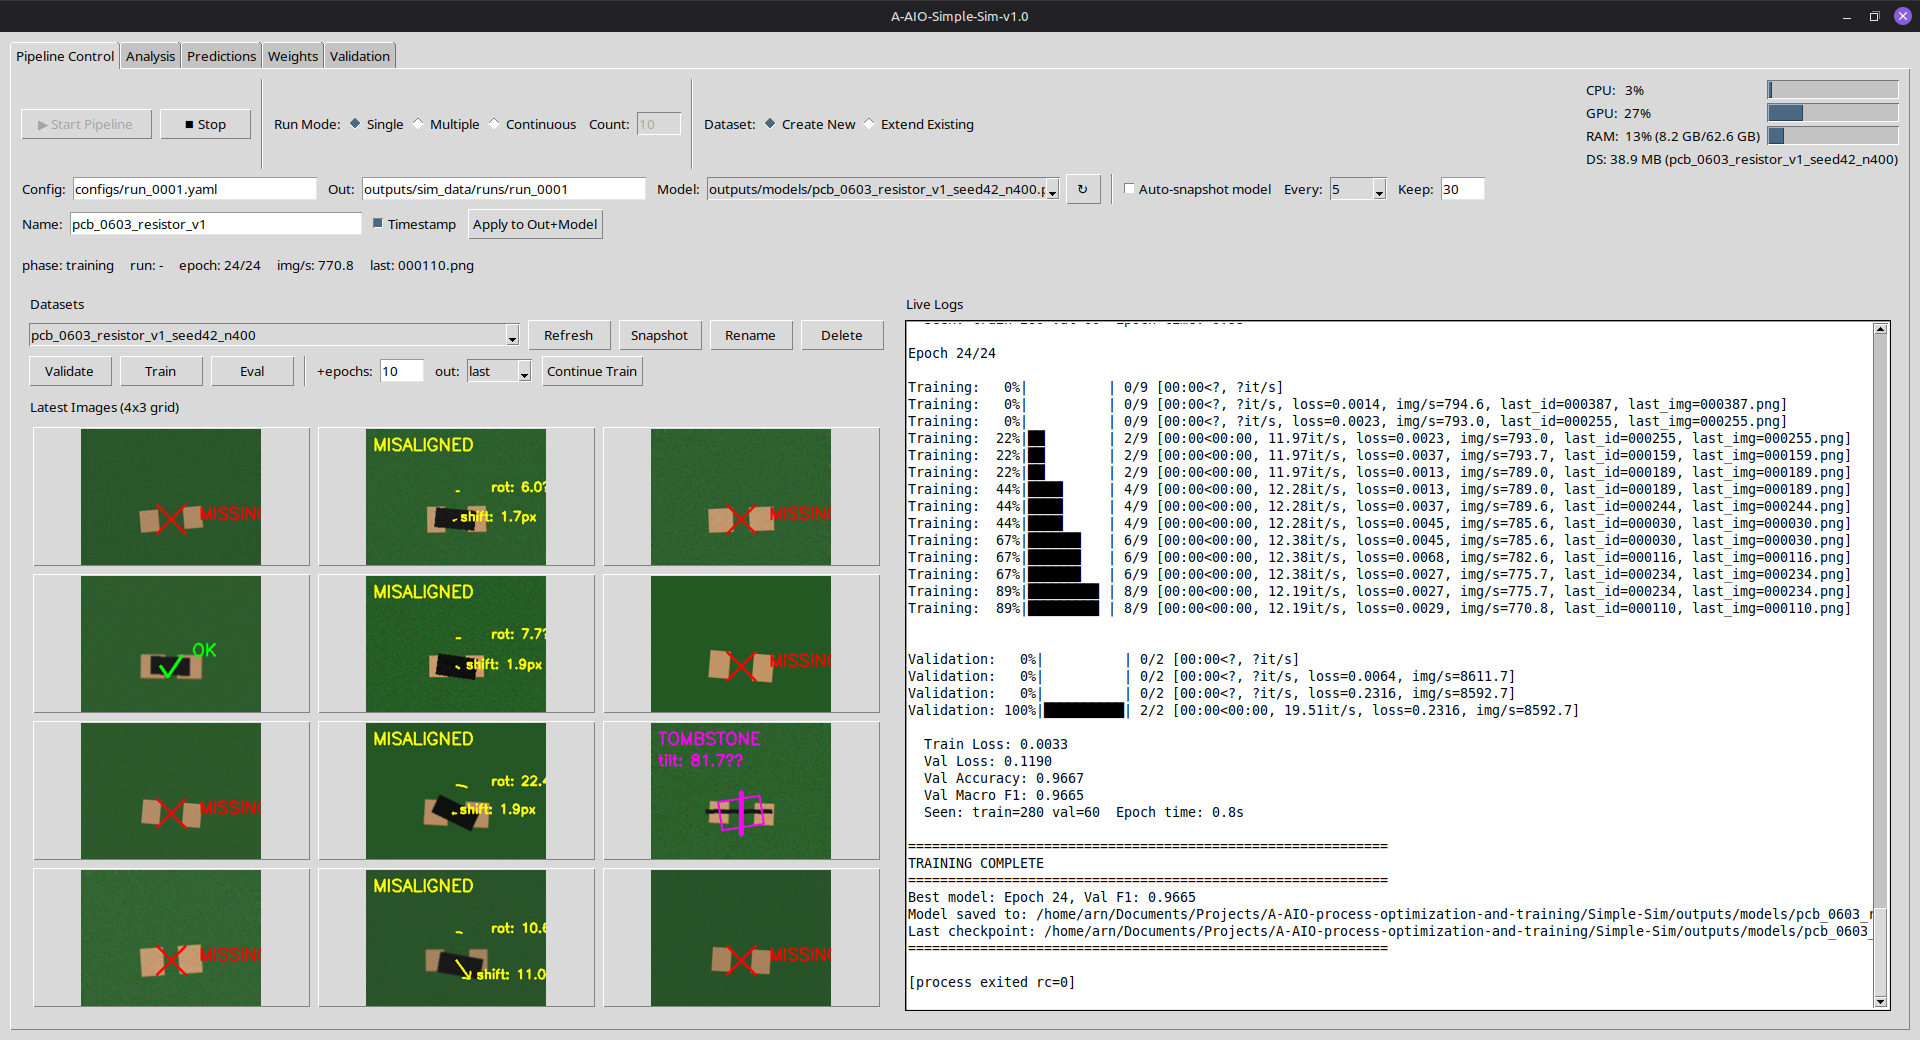Image resolution: width=1920 pixels, height=1040 pixels.
Task: Click the Eval button
Action: click(252, 371)
